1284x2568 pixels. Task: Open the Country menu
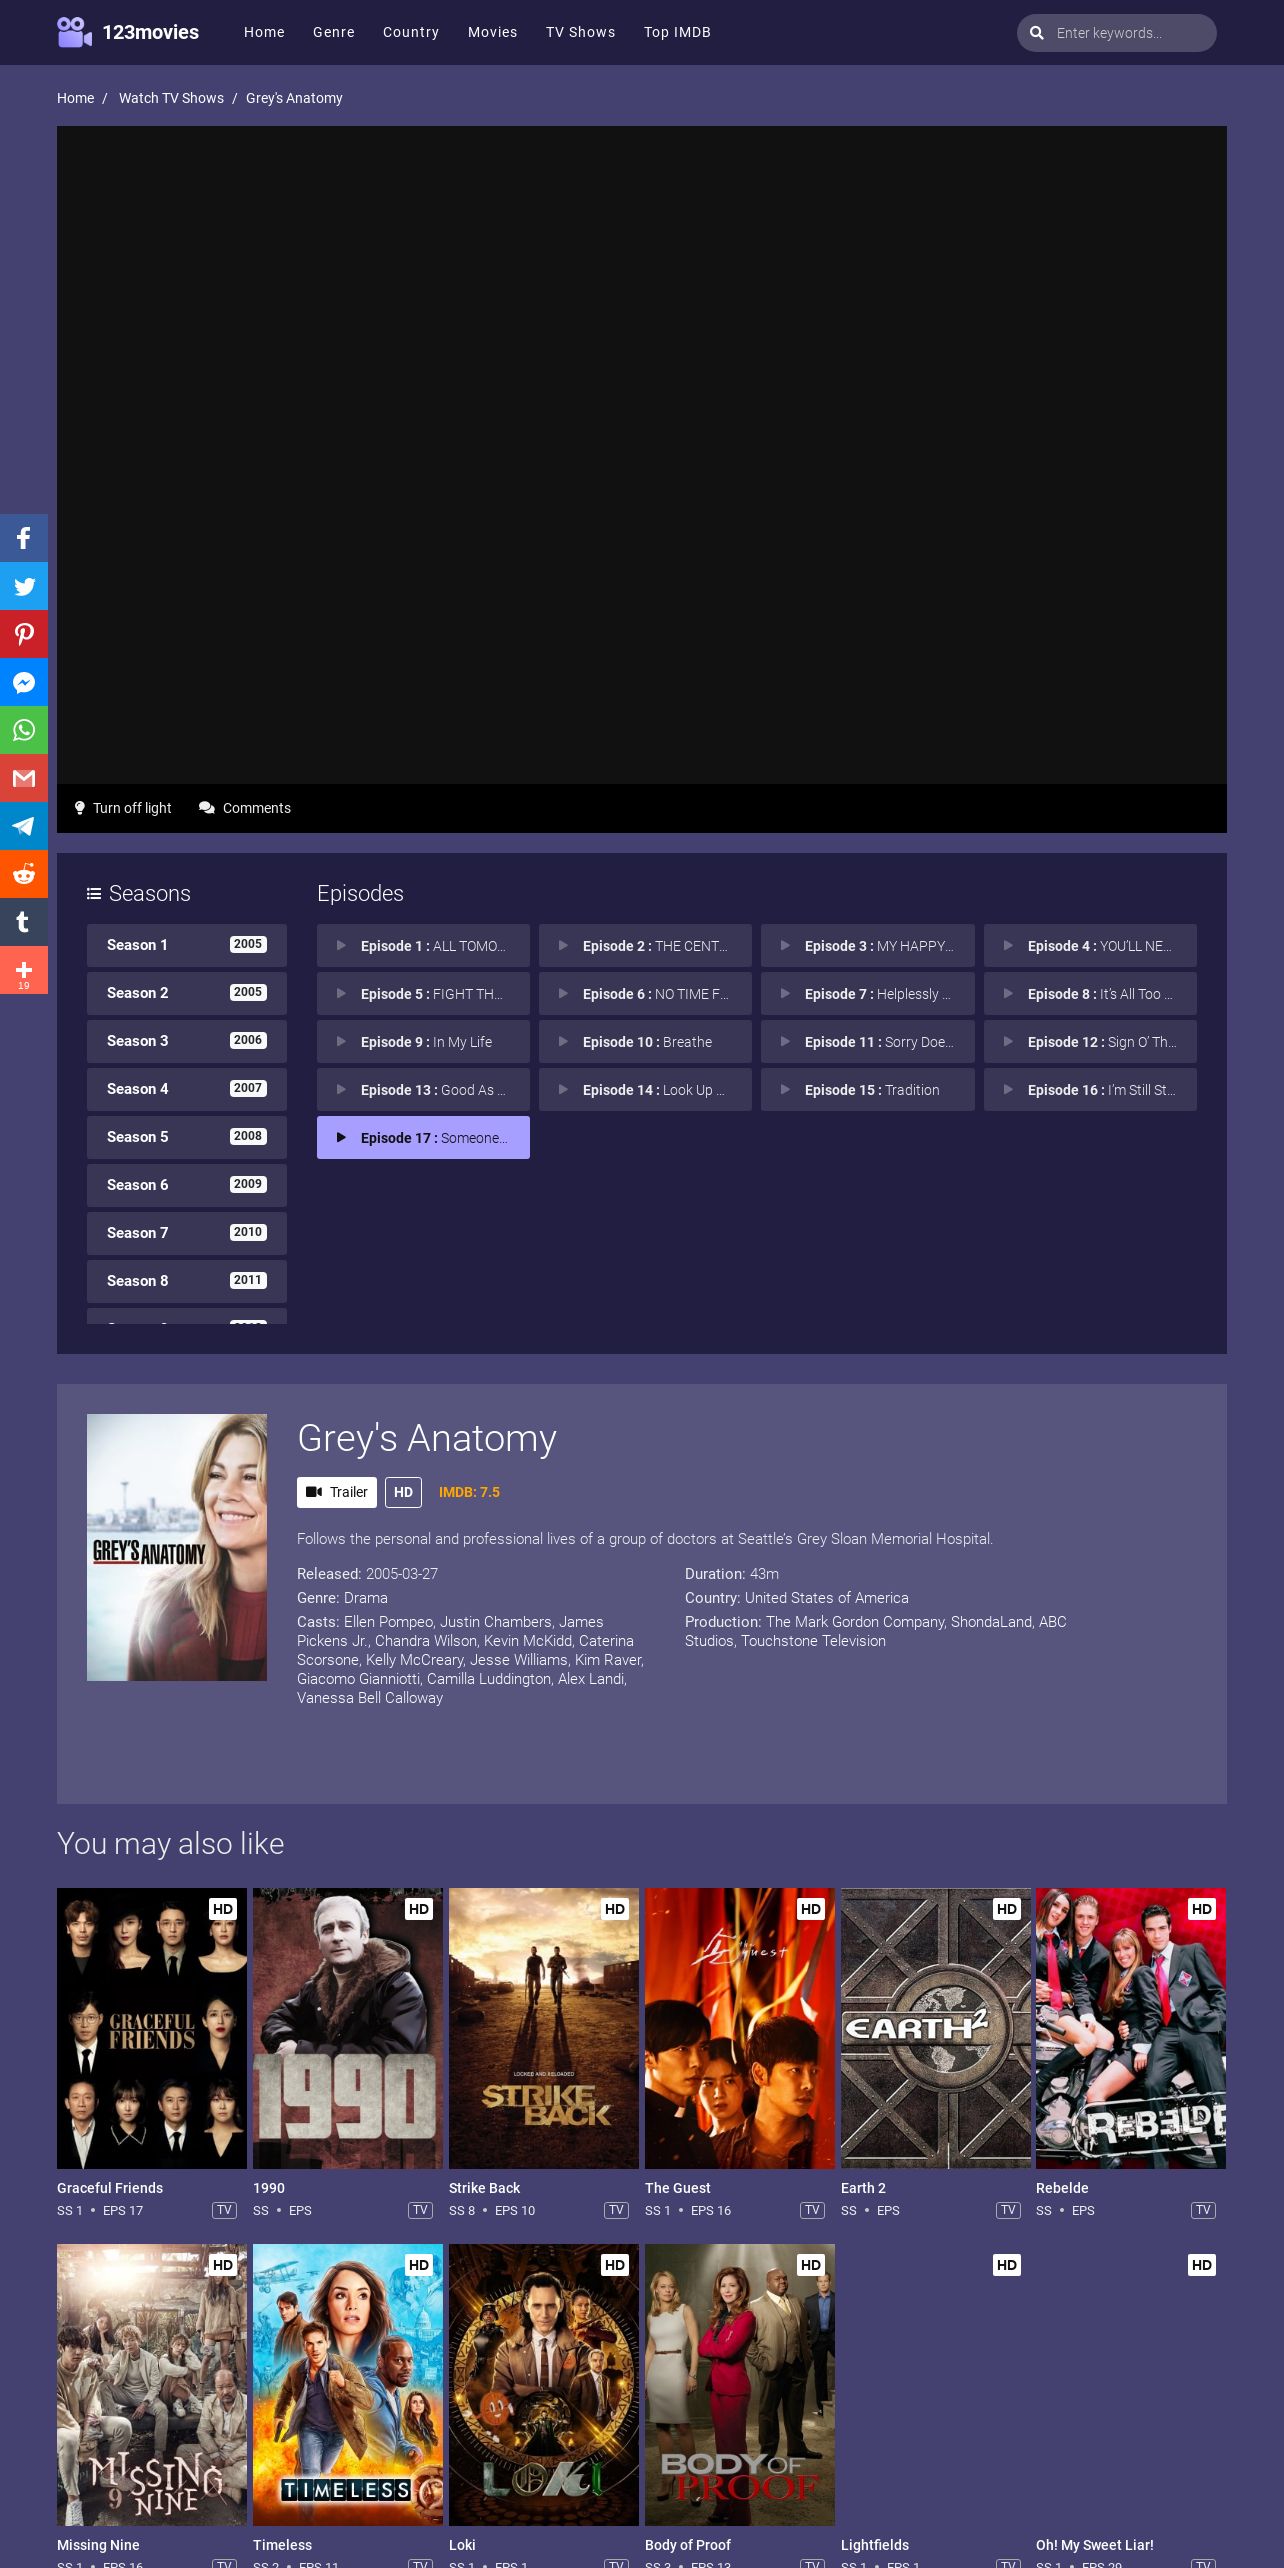coord(411,32)
